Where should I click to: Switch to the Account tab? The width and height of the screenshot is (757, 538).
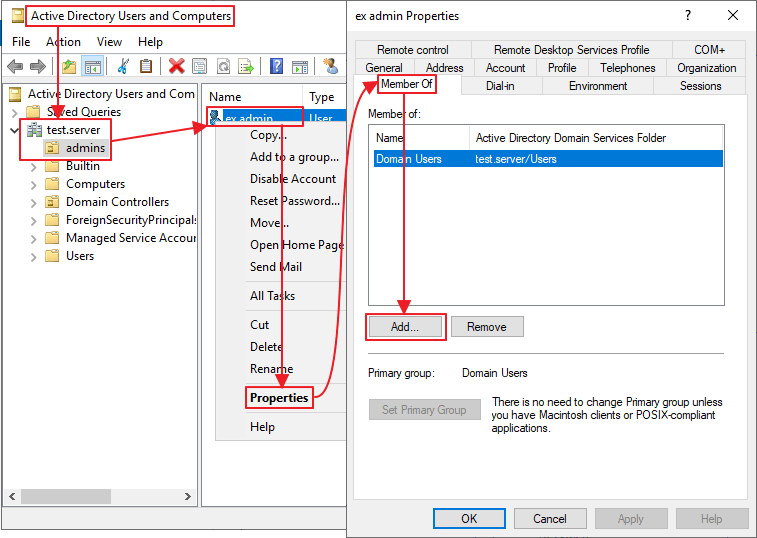pos(505,68)
